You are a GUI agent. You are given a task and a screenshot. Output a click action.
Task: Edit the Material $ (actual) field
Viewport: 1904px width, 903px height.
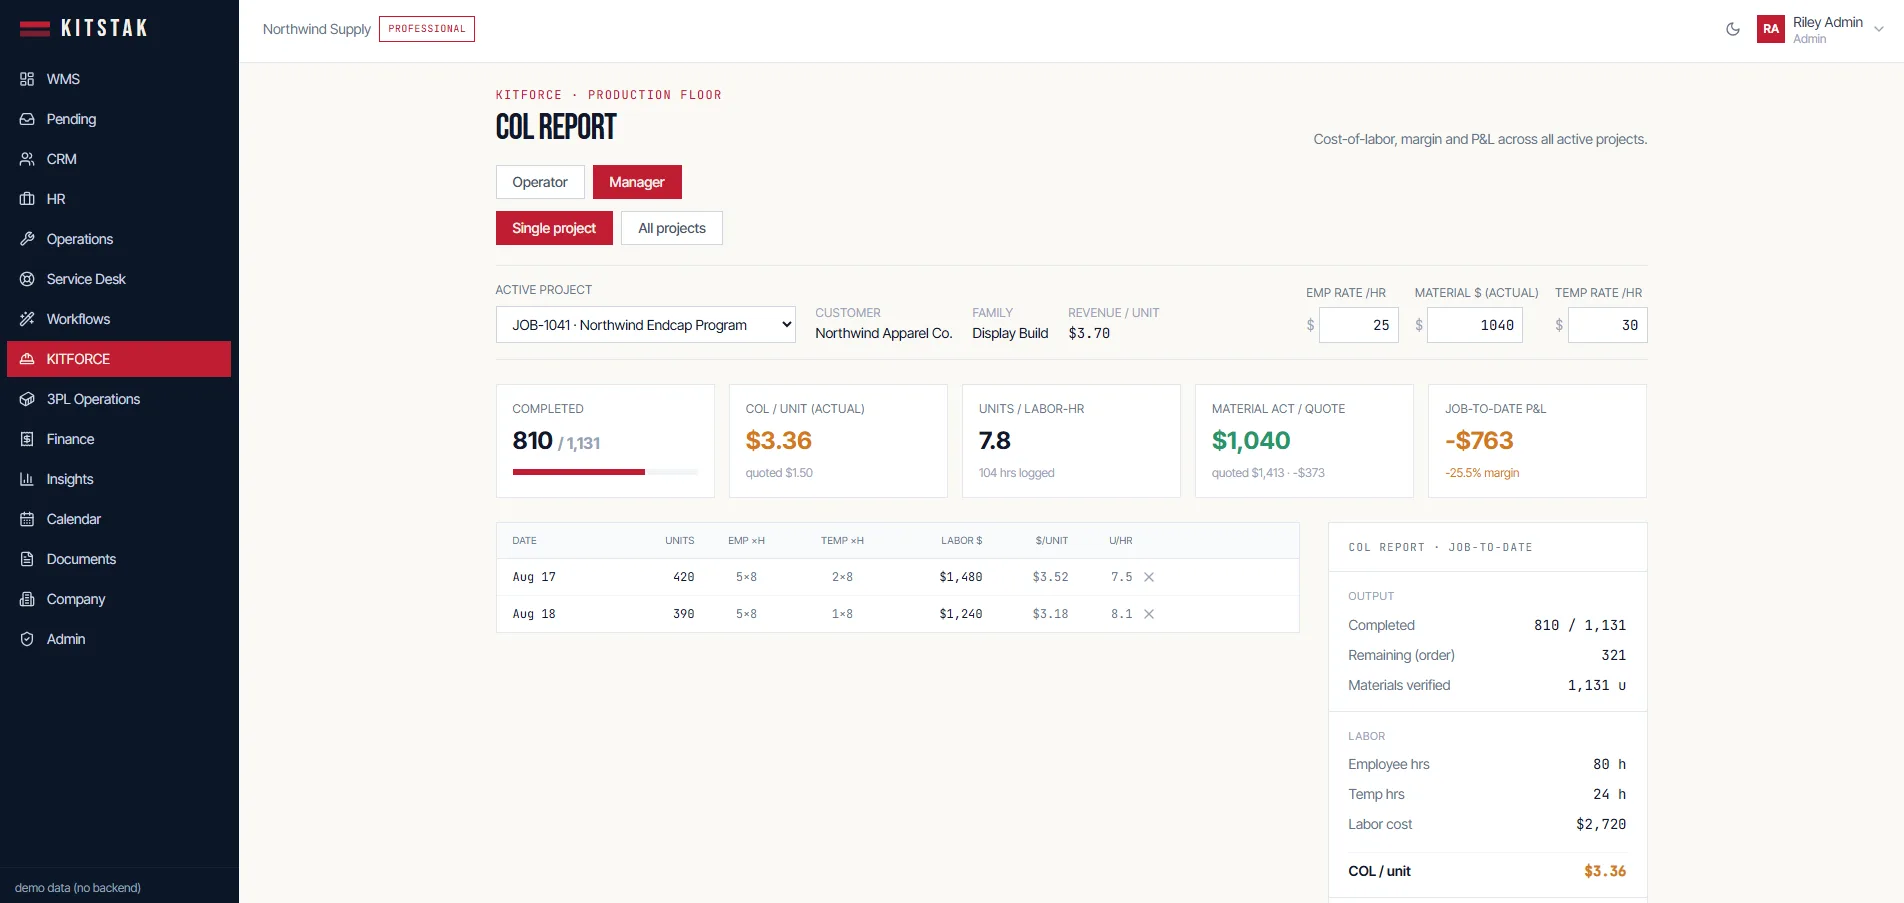pos(1475,325)
